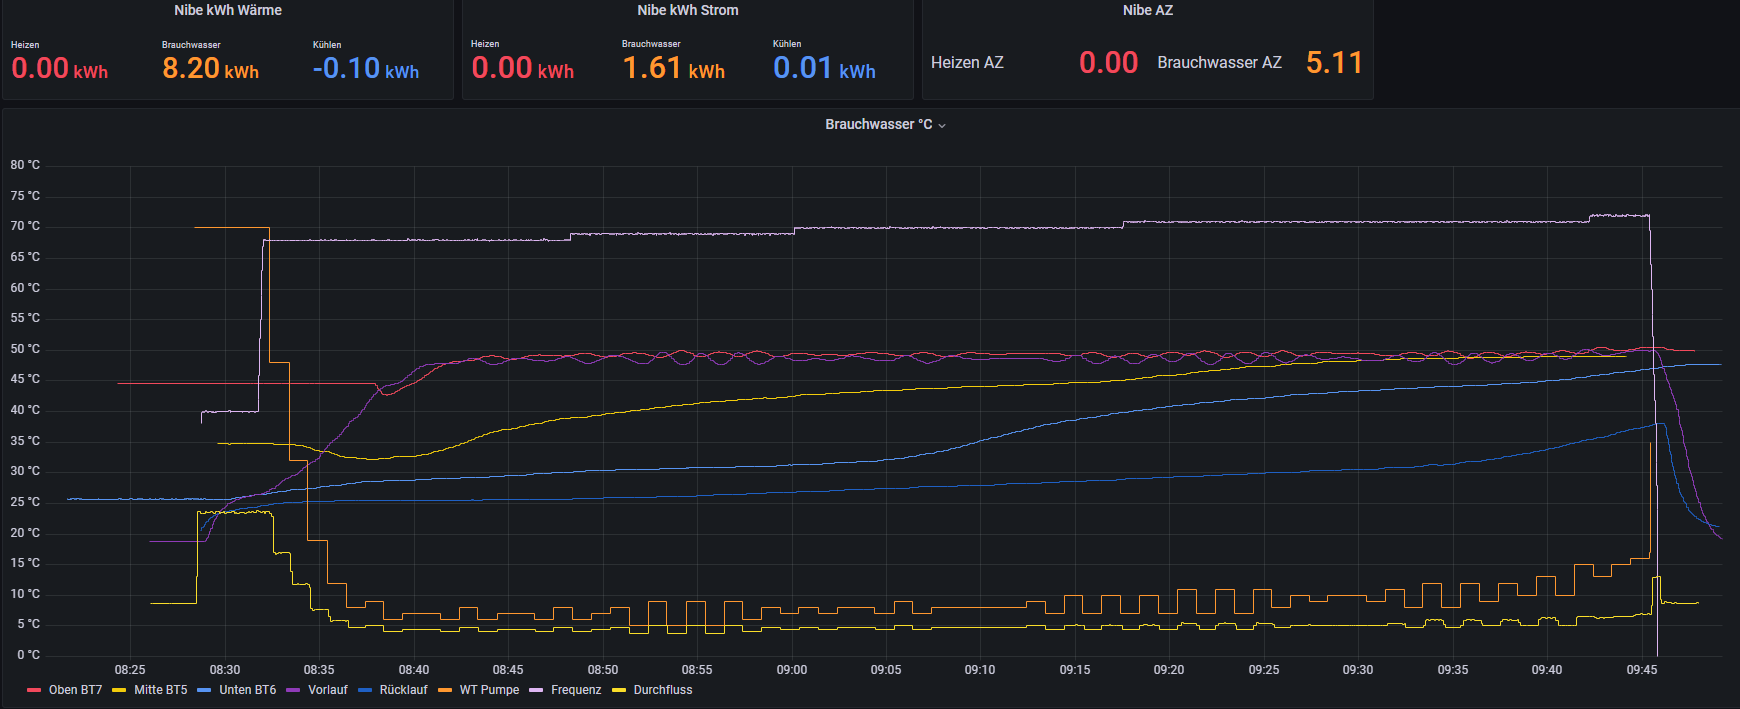Click the Heizen AZ value 0.00
Screen dimensions: 1740x709
pyautogui.click(x=1108, y=63)
